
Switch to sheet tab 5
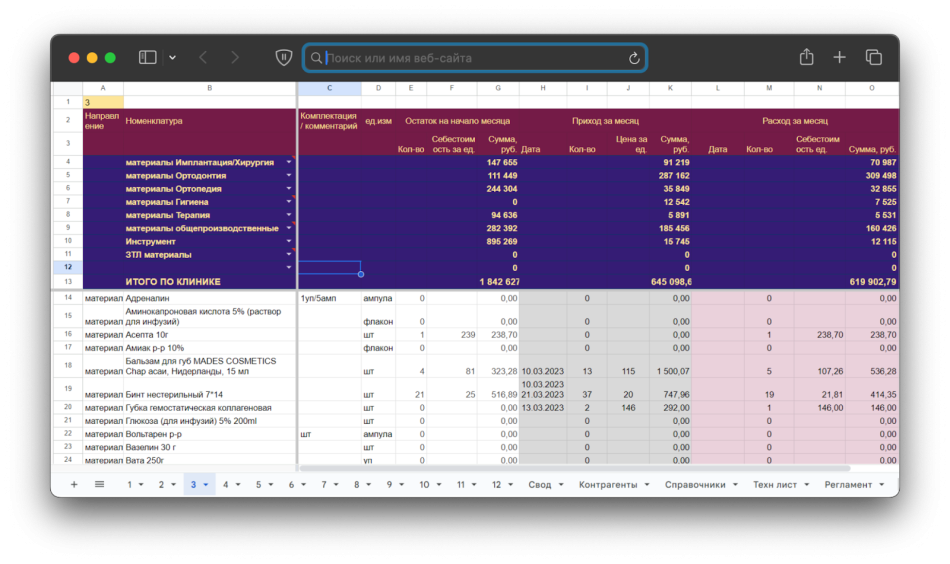(258, 485)
